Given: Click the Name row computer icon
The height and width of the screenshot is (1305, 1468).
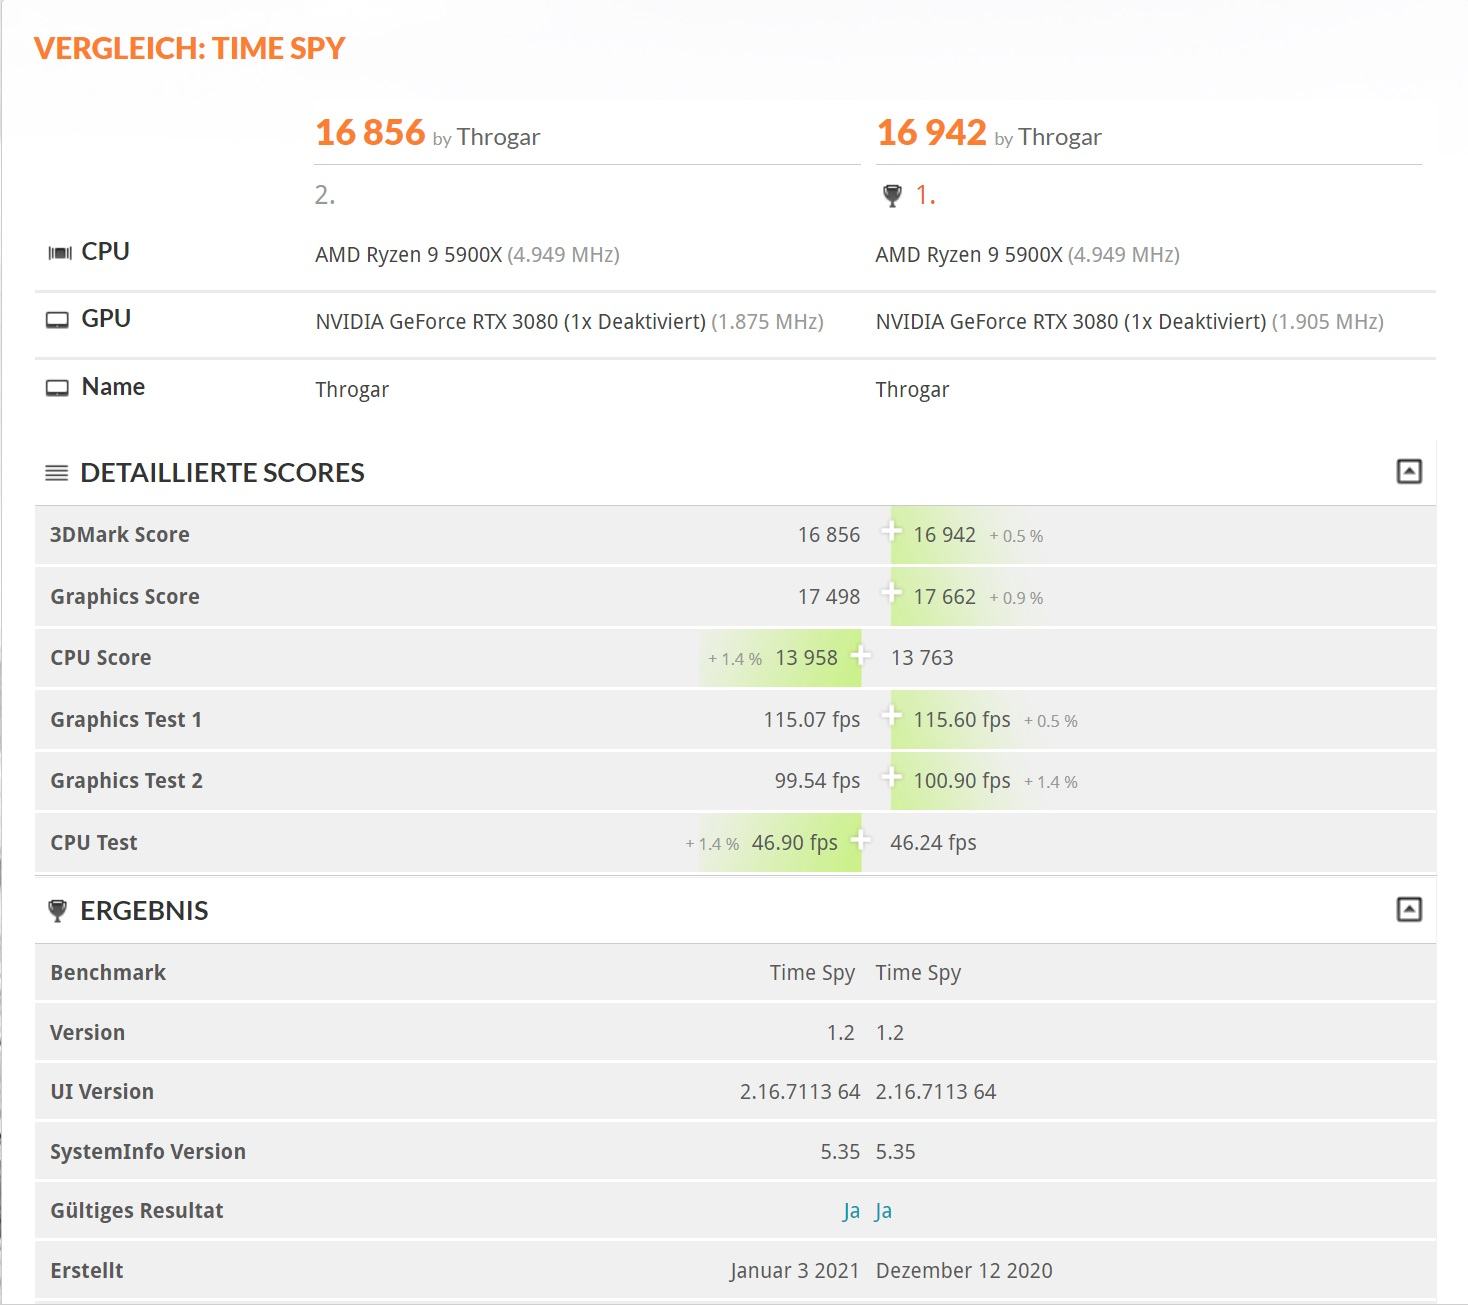Looking at the screenshot, I should [58, 388].
